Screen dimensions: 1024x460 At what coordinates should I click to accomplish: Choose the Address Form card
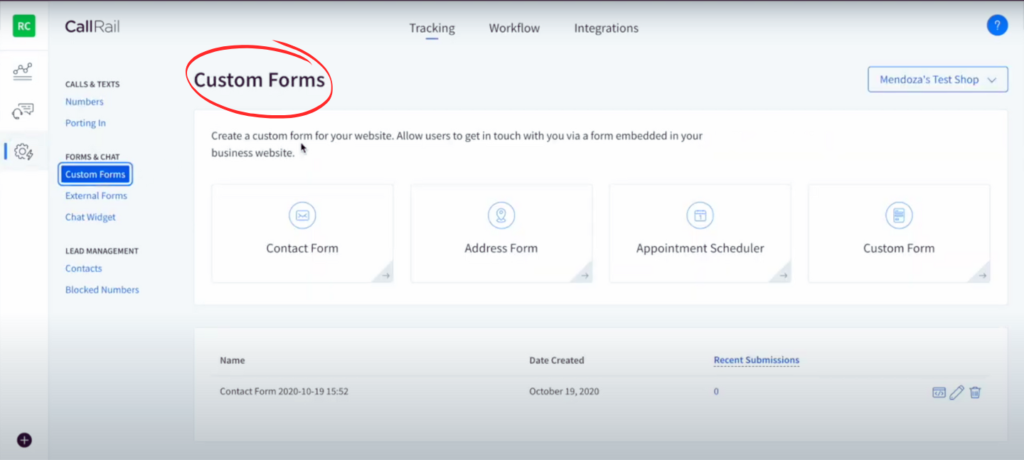point(501,233)
